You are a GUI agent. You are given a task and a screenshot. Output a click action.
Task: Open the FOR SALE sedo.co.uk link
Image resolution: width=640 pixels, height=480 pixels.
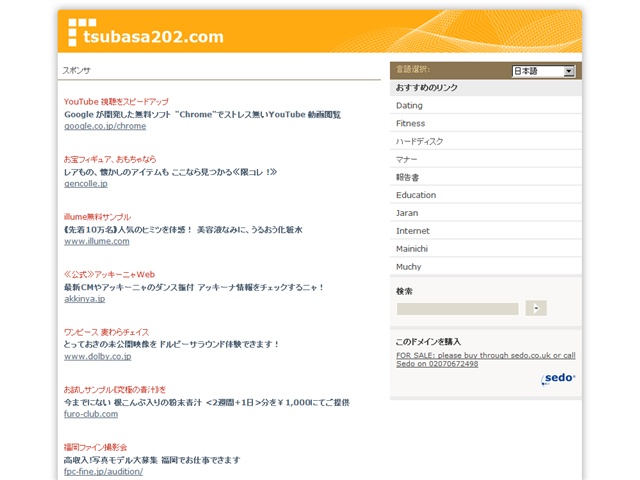(486, 360)
